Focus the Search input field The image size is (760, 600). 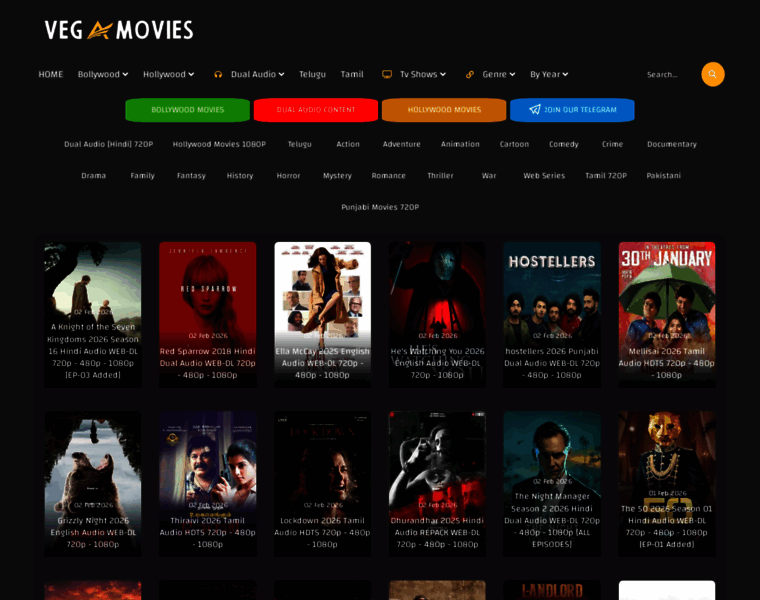671,75
